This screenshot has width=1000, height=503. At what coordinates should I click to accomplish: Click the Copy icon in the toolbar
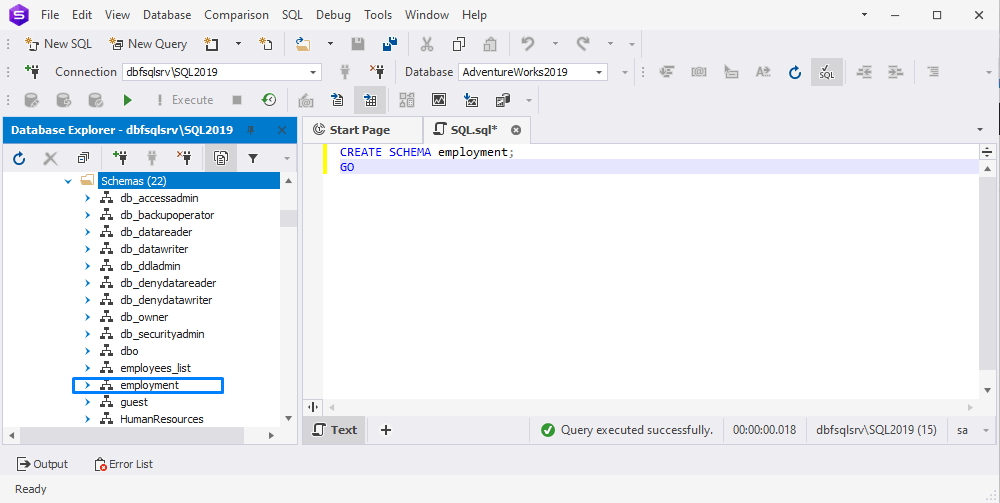tap(459, 44)
